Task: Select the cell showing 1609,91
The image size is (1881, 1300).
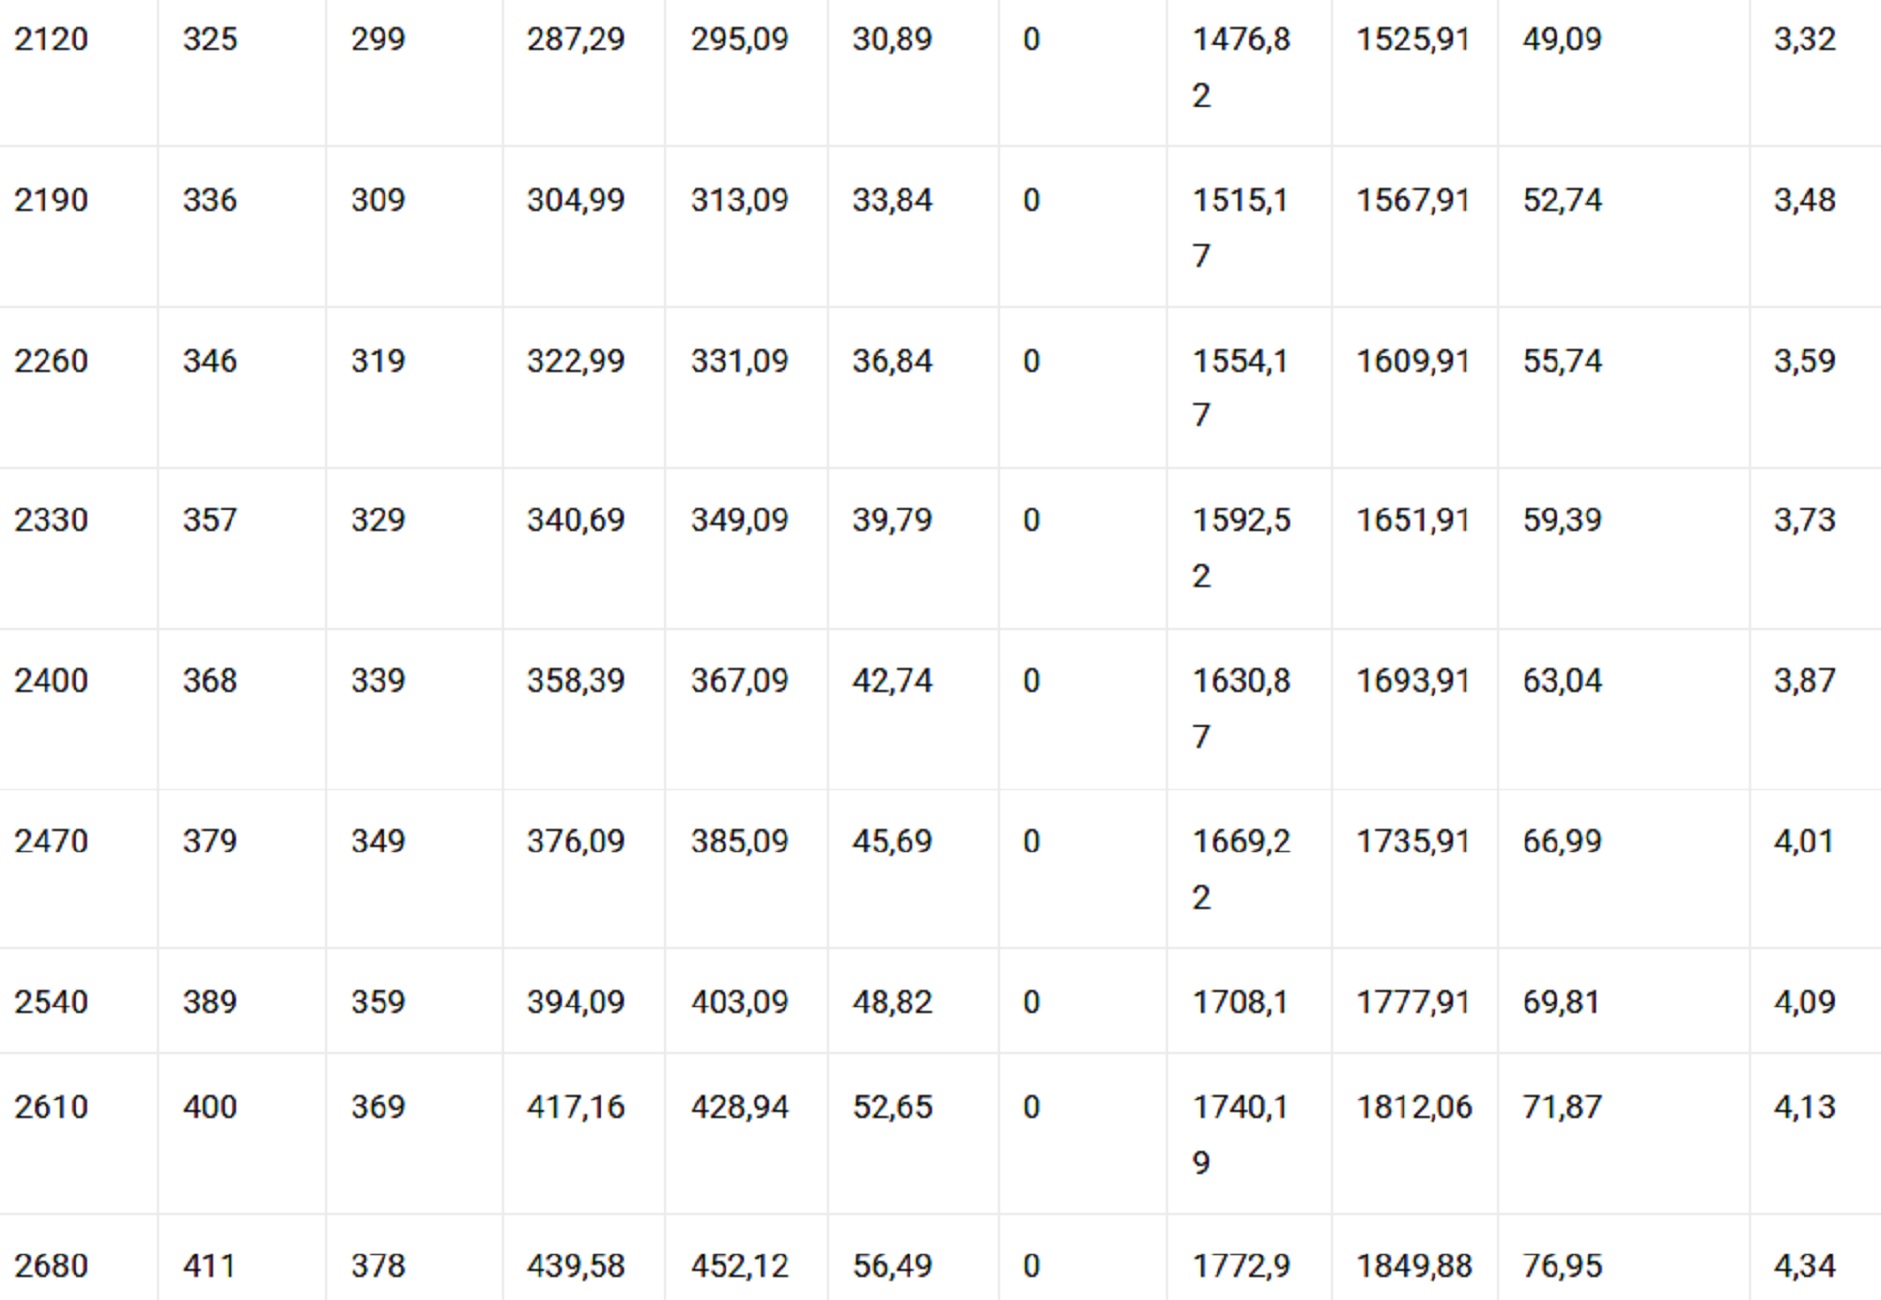Action: [1412, 361]
